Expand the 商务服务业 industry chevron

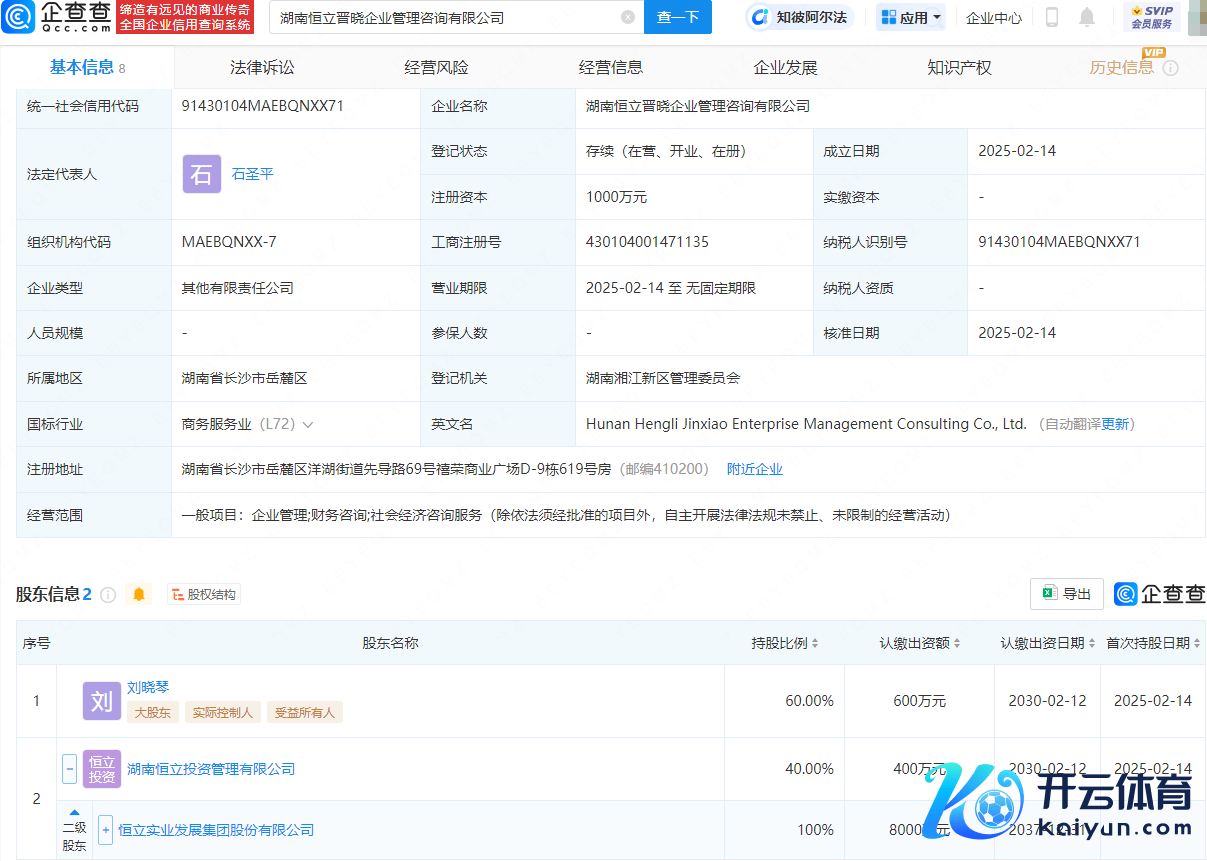coord(308,425)
